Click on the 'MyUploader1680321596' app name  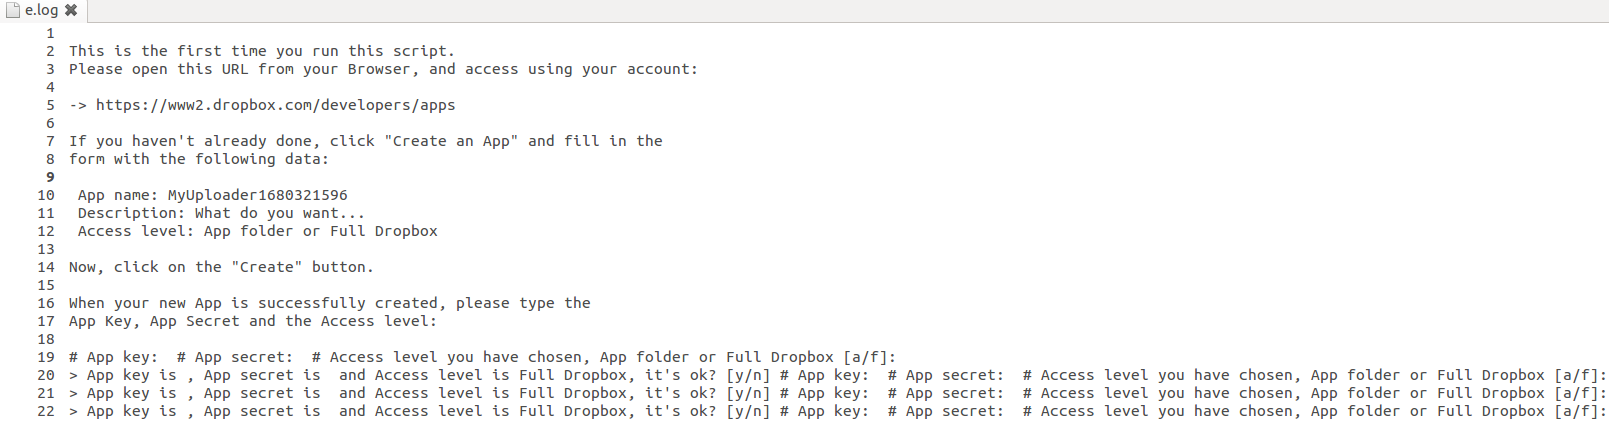[x=258, y=195]
